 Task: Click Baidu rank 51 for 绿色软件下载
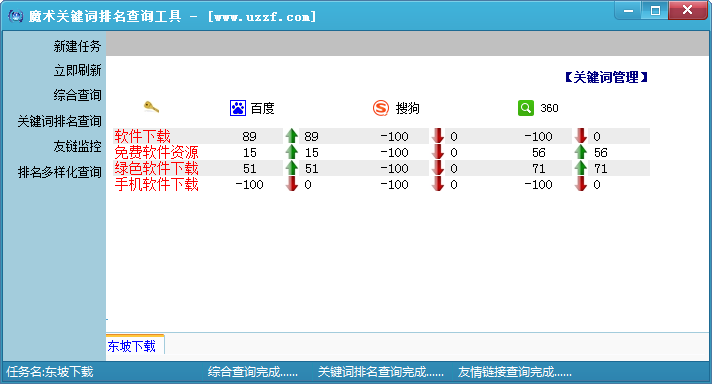(x=249, y=169)
